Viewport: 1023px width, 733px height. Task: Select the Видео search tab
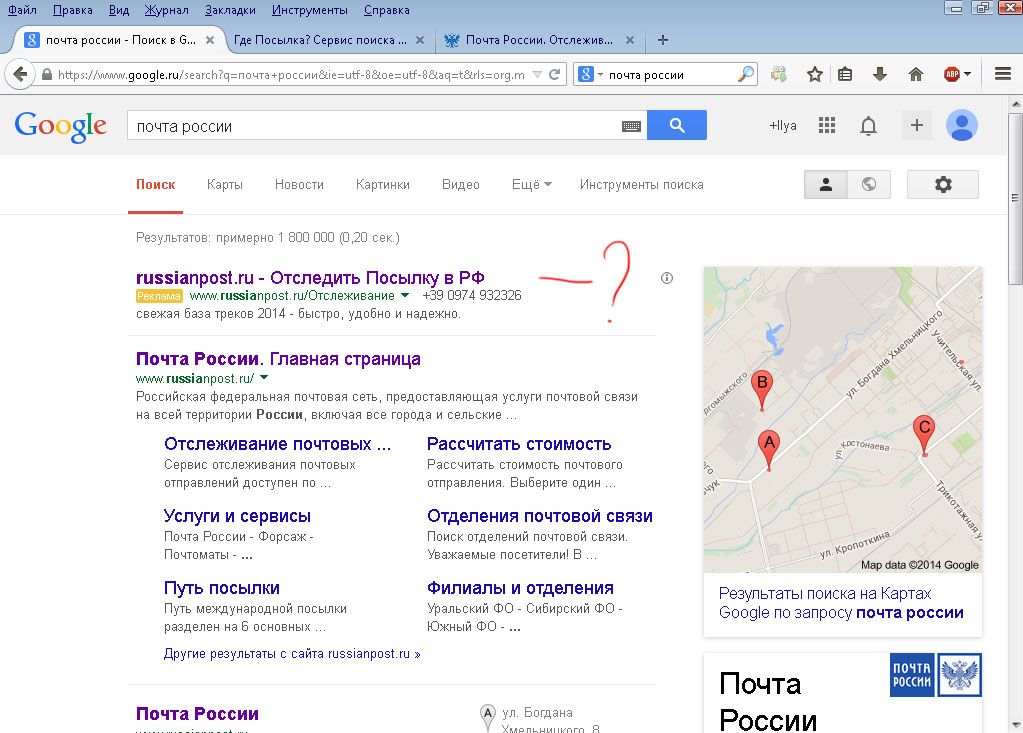click(461, 185)
